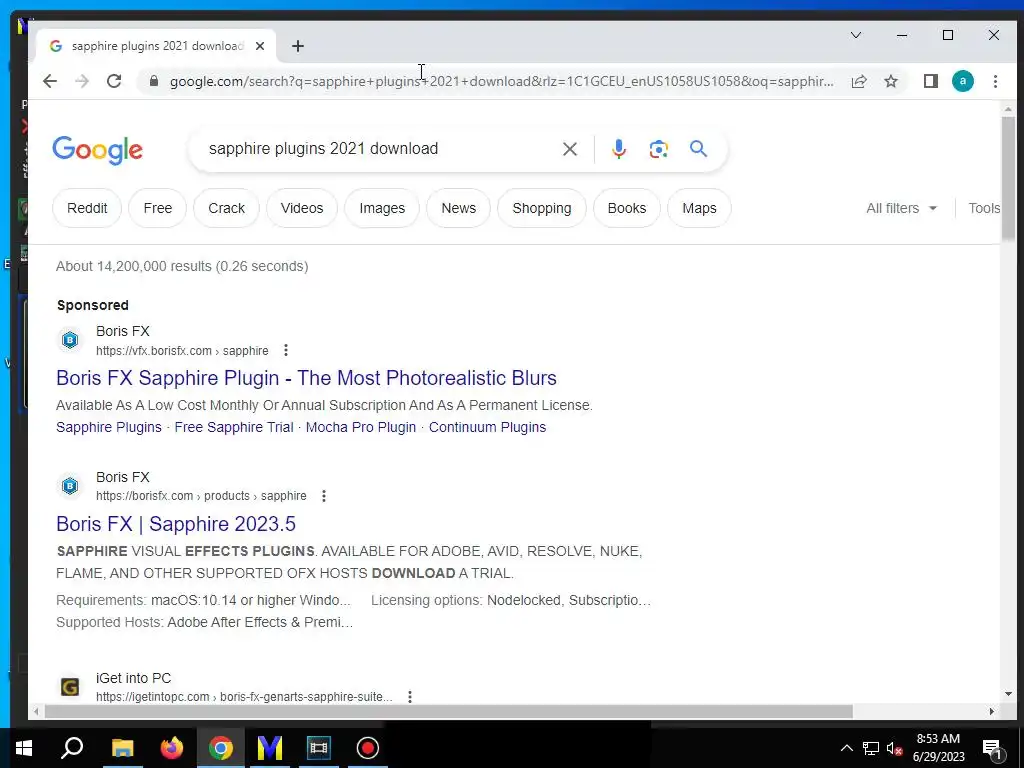
Task: Open the Continuum Plugins sitelink
Action: click(487, 427)
